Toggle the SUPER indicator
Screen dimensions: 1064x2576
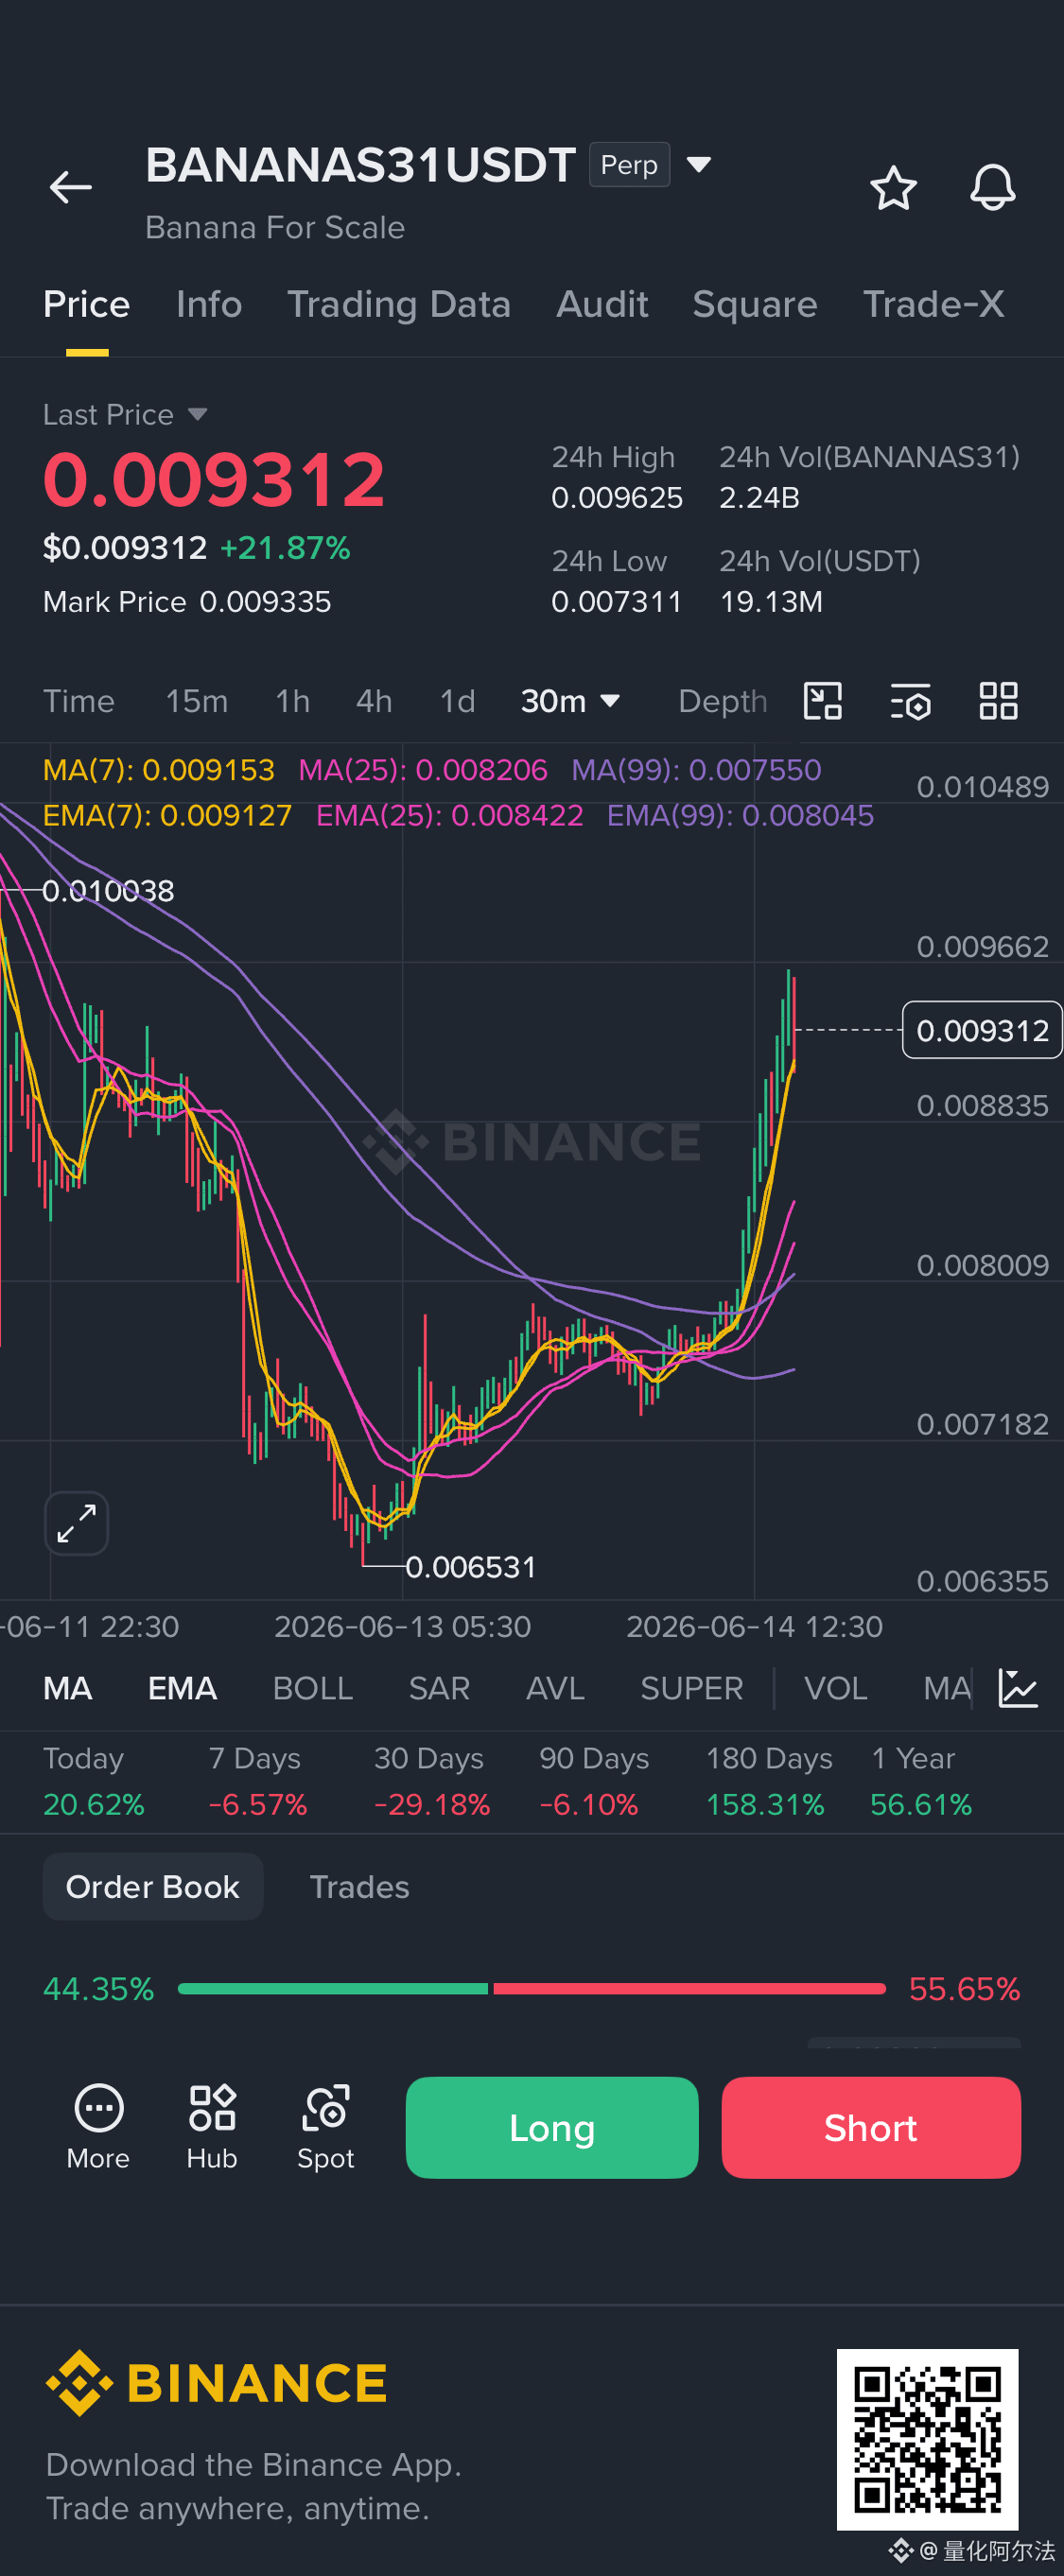pos(691,1688)
